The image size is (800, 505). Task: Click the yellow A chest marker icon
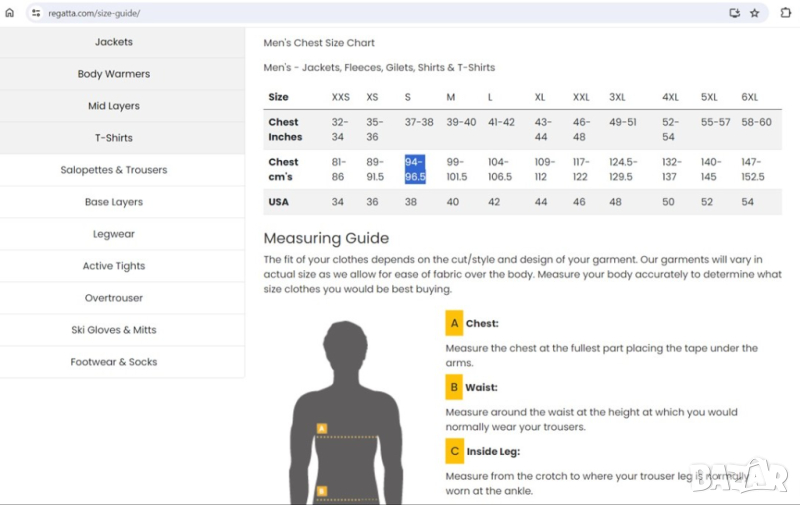(x=454, y=323)
